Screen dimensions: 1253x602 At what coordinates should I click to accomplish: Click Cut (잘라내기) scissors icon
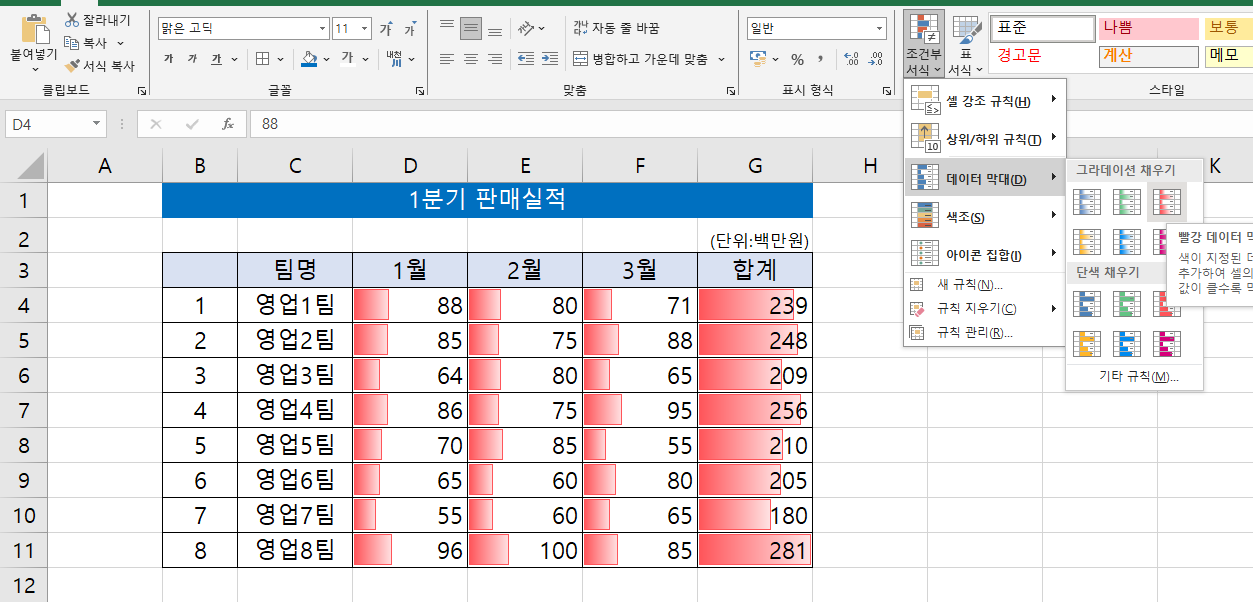pos(72,20)
